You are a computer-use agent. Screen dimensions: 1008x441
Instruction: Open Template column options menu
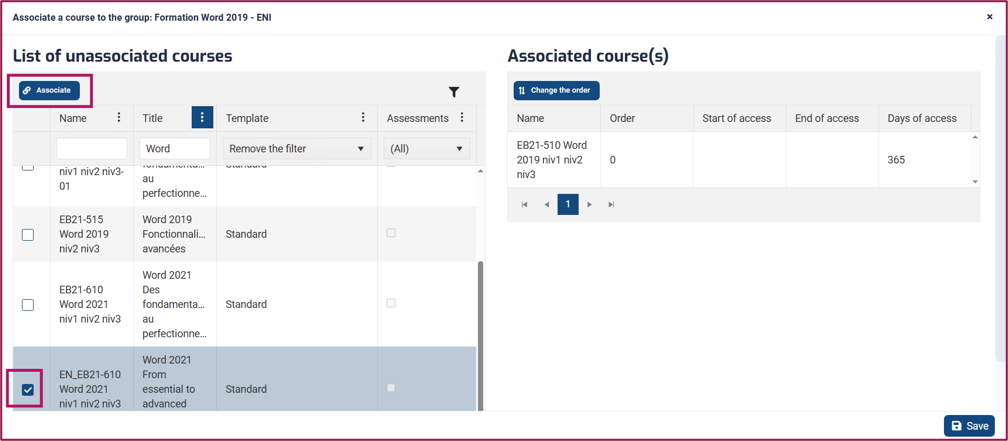tap(363, 118)
